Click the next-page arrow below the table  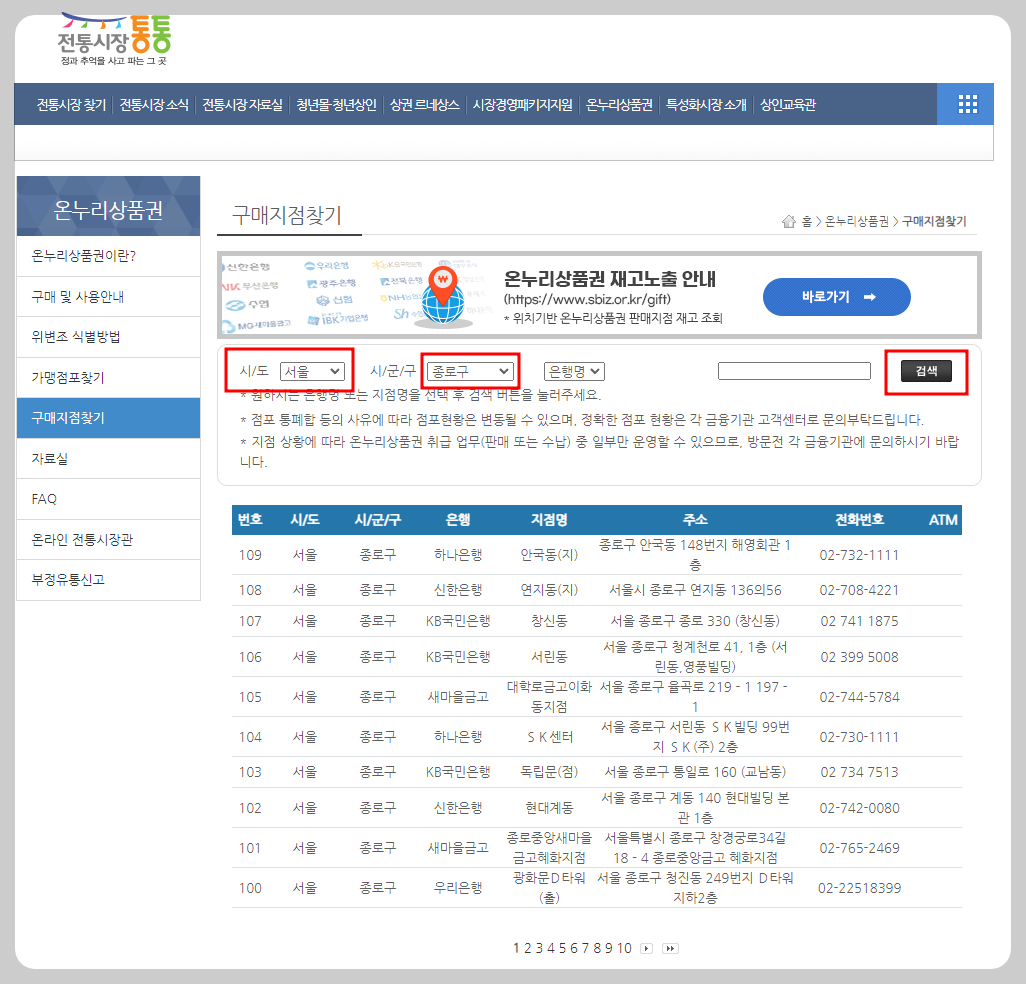coord(646,948)
